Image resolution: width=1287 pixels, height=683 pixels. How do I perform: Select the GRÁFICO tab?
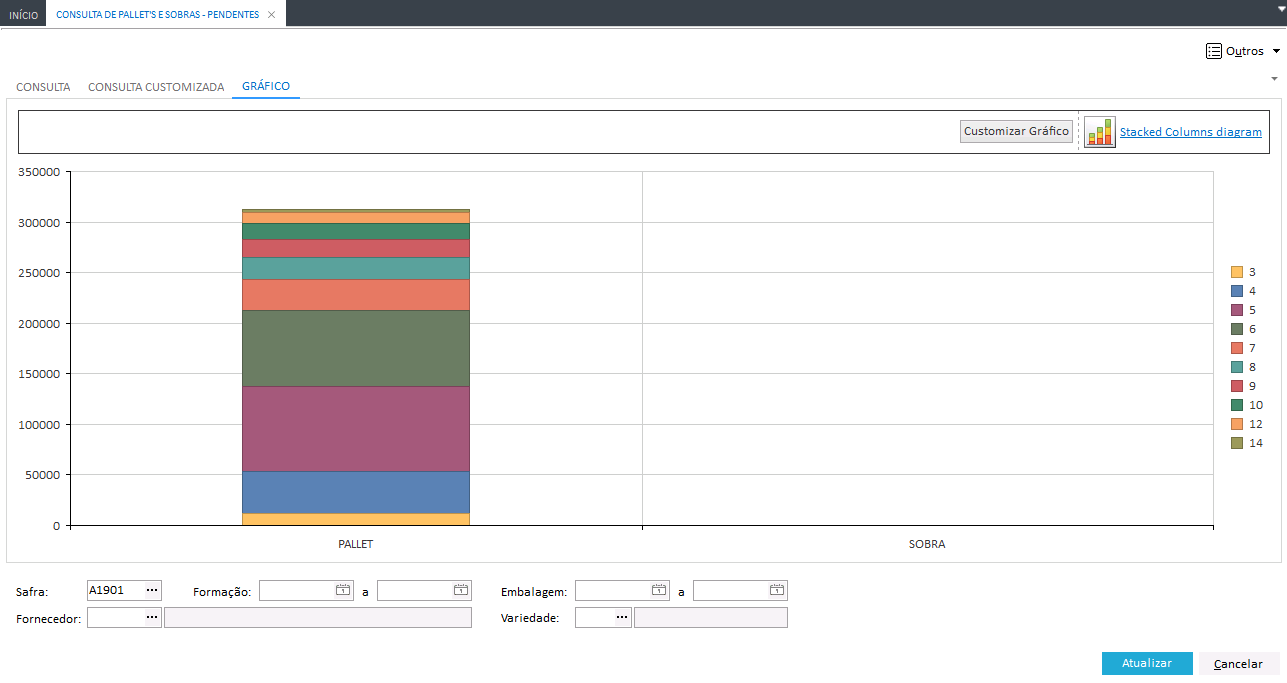266,86
